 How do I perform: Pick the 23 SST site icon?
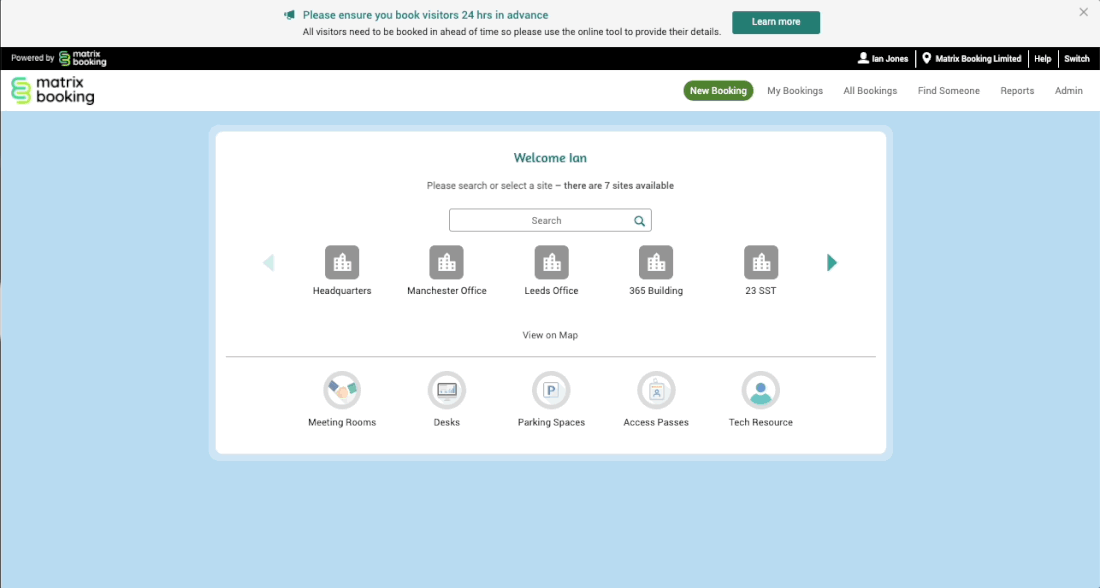761,263
